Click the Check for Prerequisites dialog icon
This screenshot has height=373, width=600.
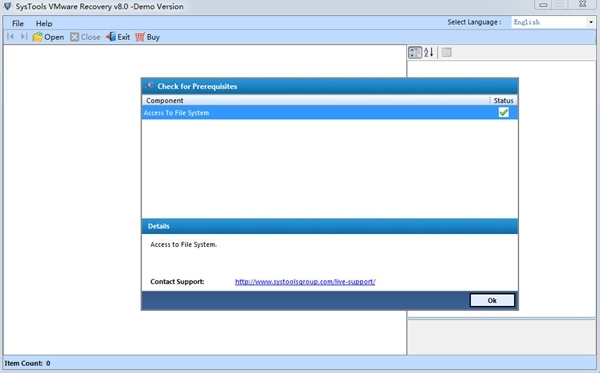click(150, 86)
